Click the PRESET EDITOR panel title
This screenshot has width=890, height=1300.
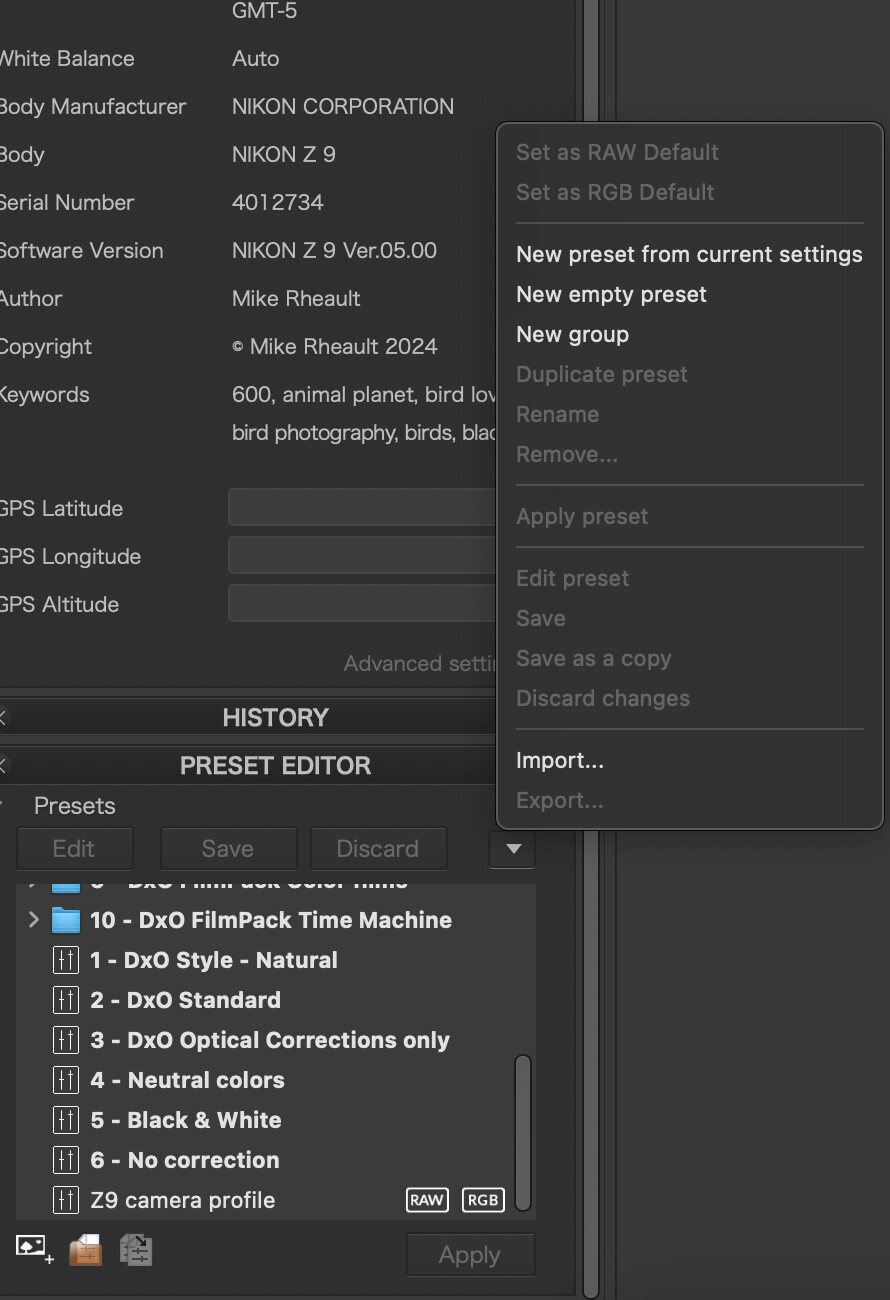[x=275, y=765]
